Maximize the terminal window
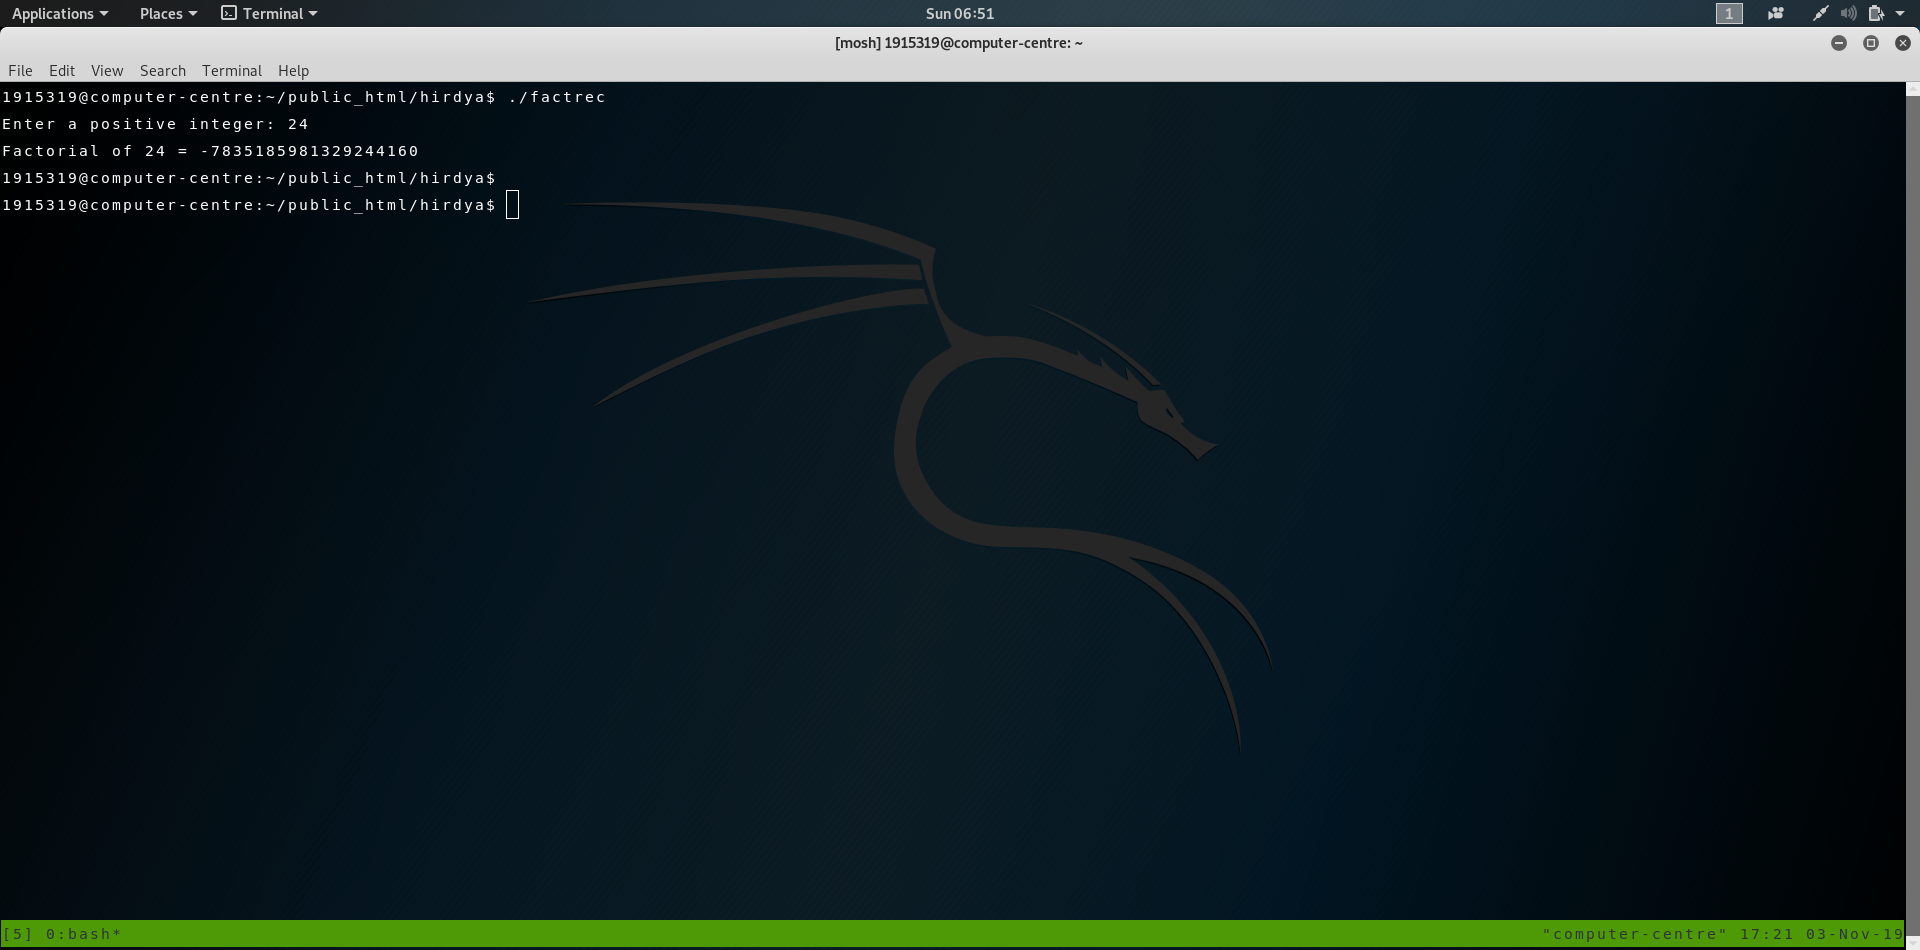The width and height of the screenshot is (1920, 950). tap(1871, 43)
